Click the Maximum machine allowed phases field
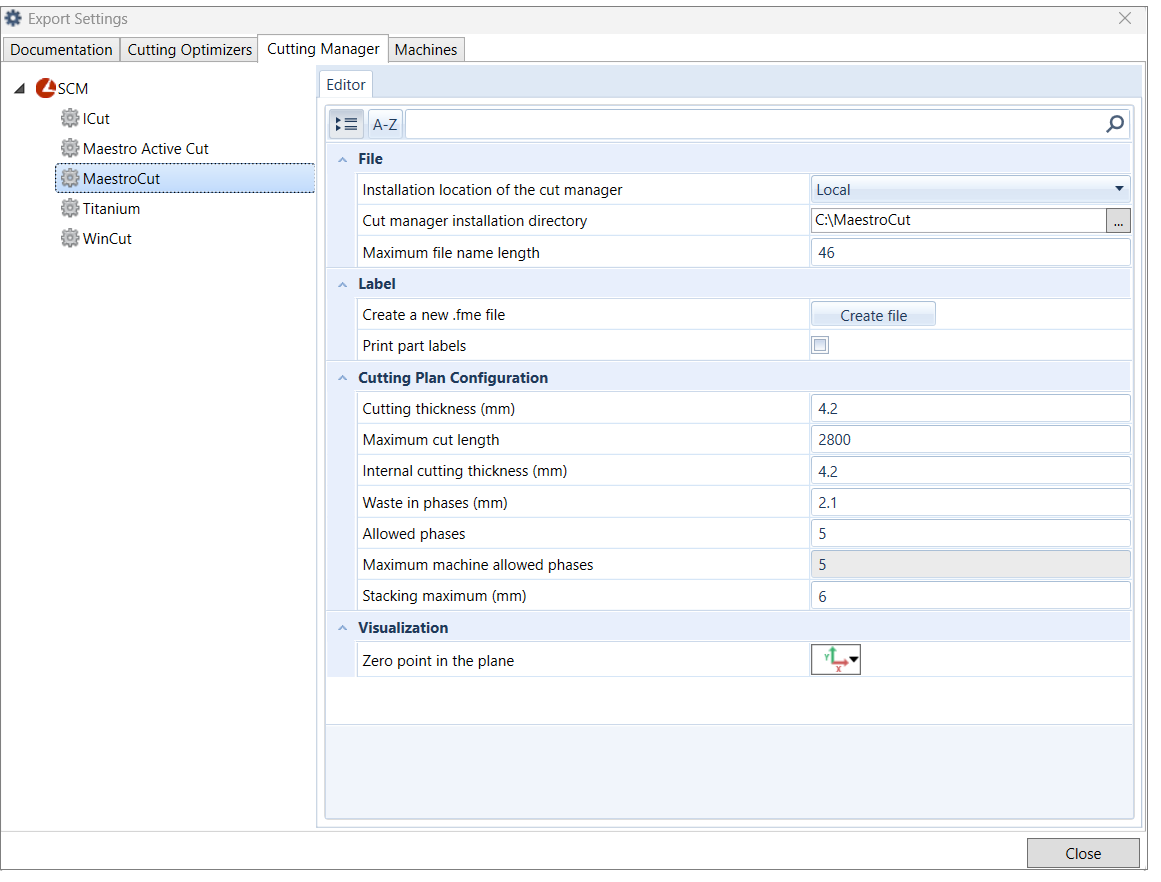This screenshot has height=882, width=1161. coord(971,565)
